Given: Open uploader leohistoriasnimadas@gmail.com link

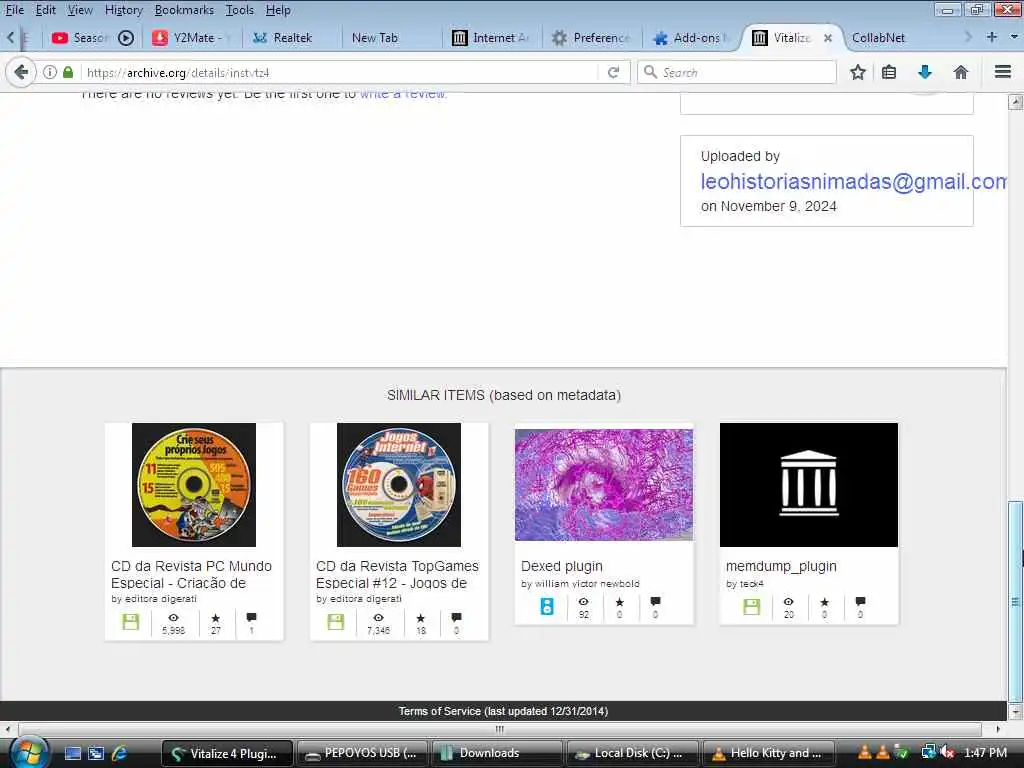Looking at the screenshot, I should click(x=853, y=182).
